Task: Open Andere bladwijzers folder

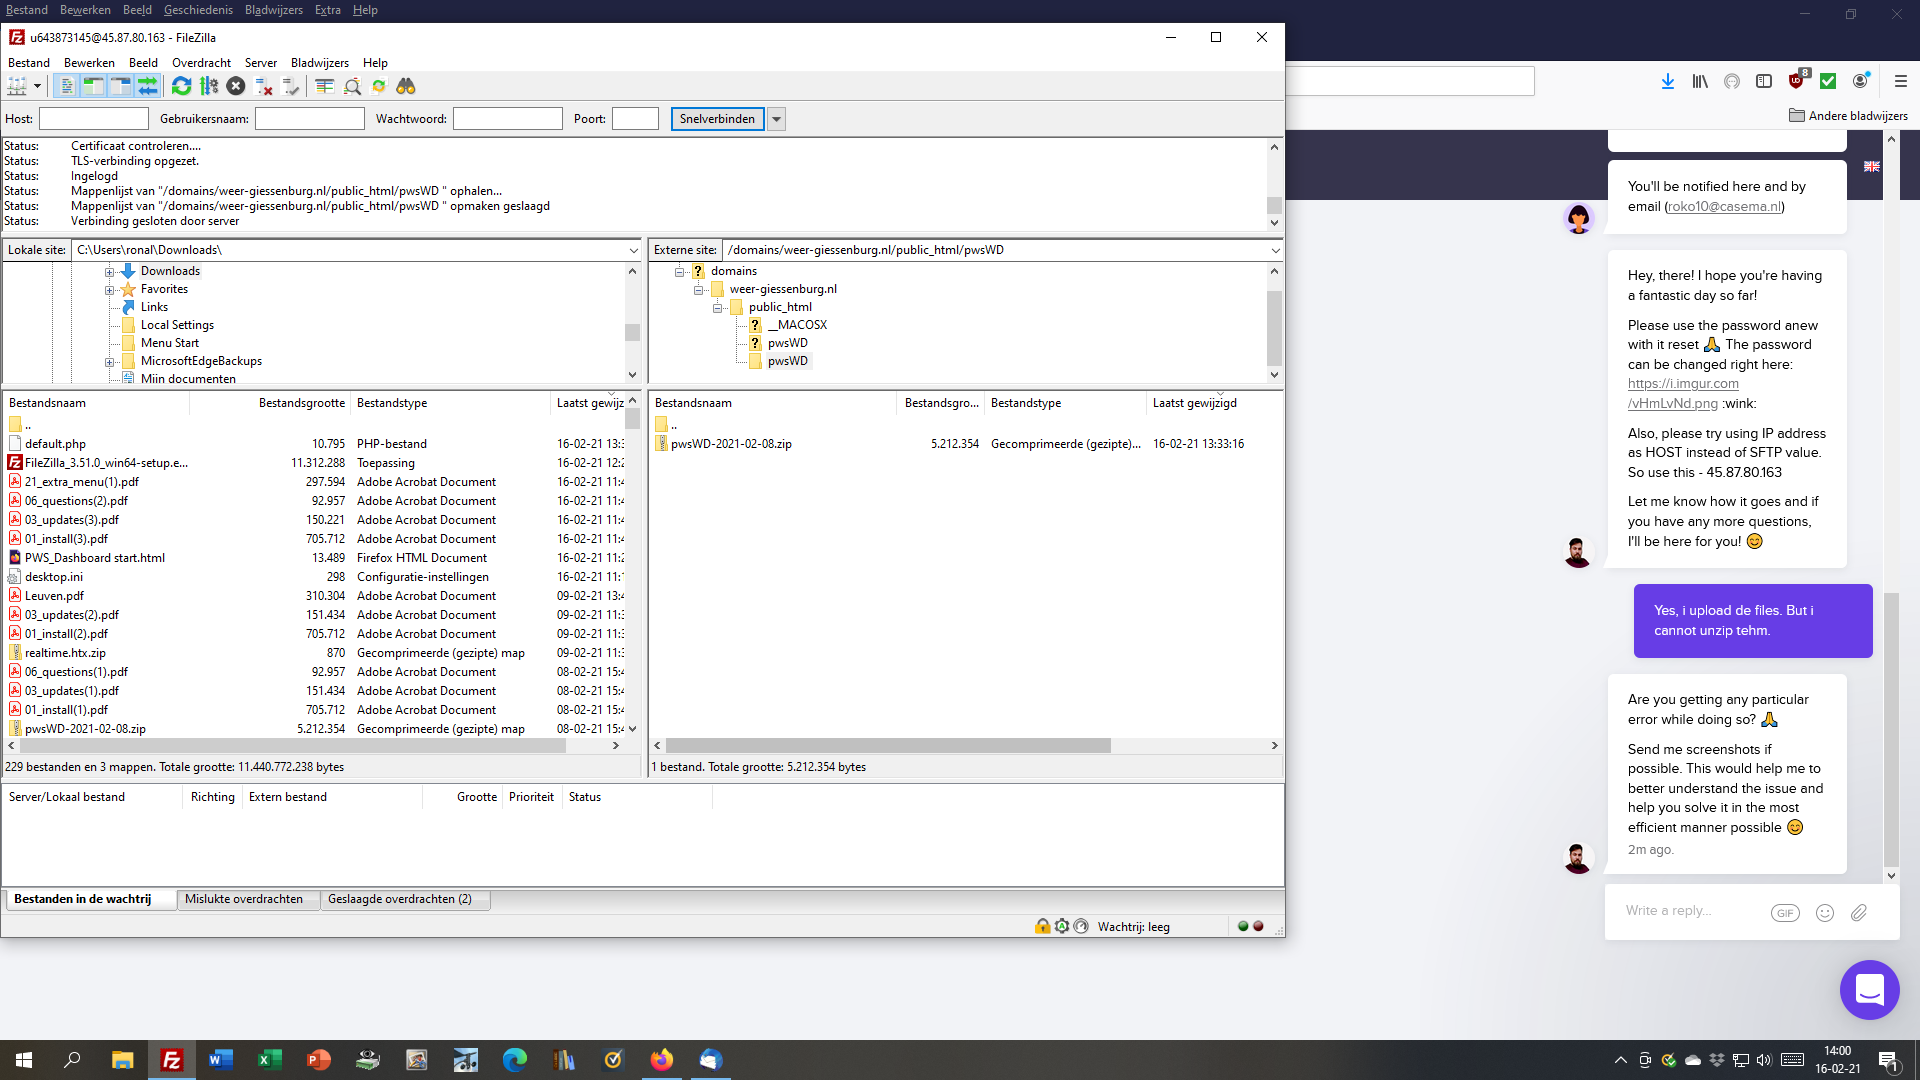Action: pyautogui.click(x=1848, y=116)
